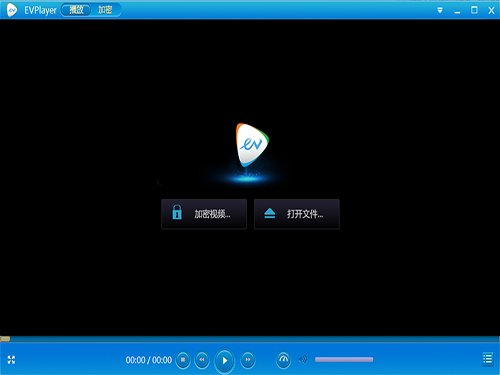Click the rewind button
The width and height of the screenshot is (500, 375).
(x=202, y=360)
